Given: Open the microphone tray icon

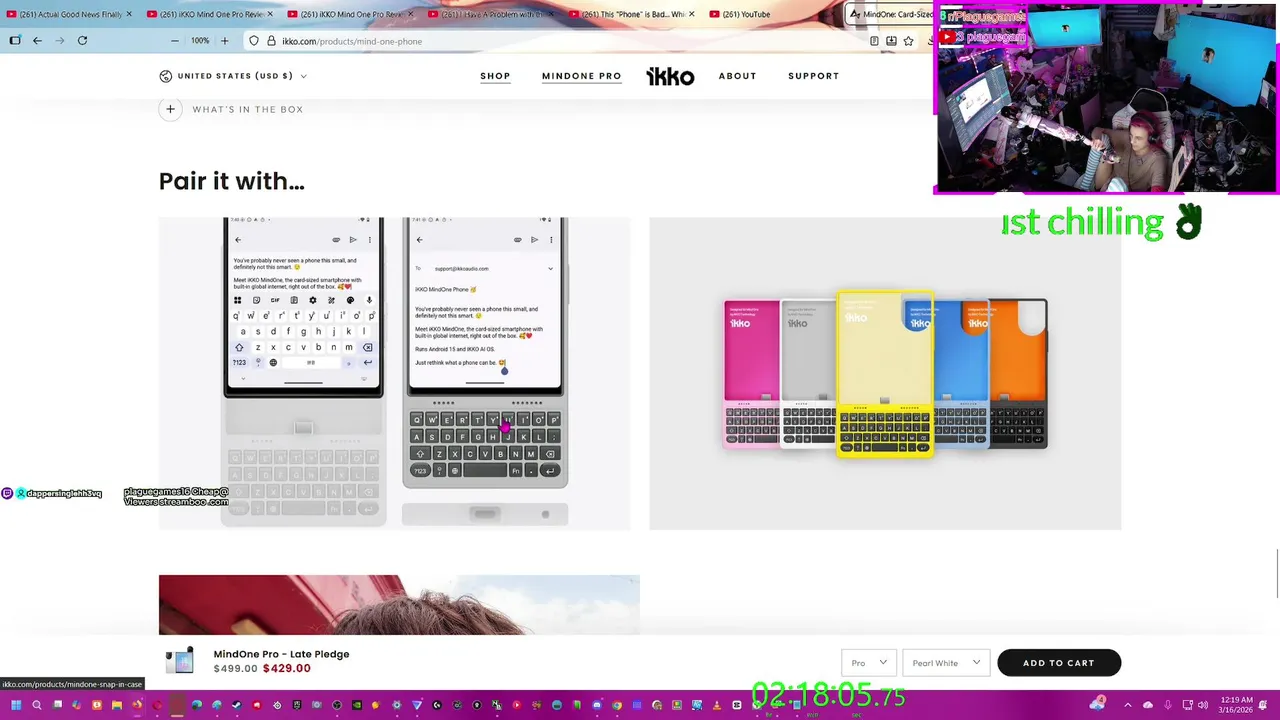Looking at the screenshot, I should coord(1167,705).
